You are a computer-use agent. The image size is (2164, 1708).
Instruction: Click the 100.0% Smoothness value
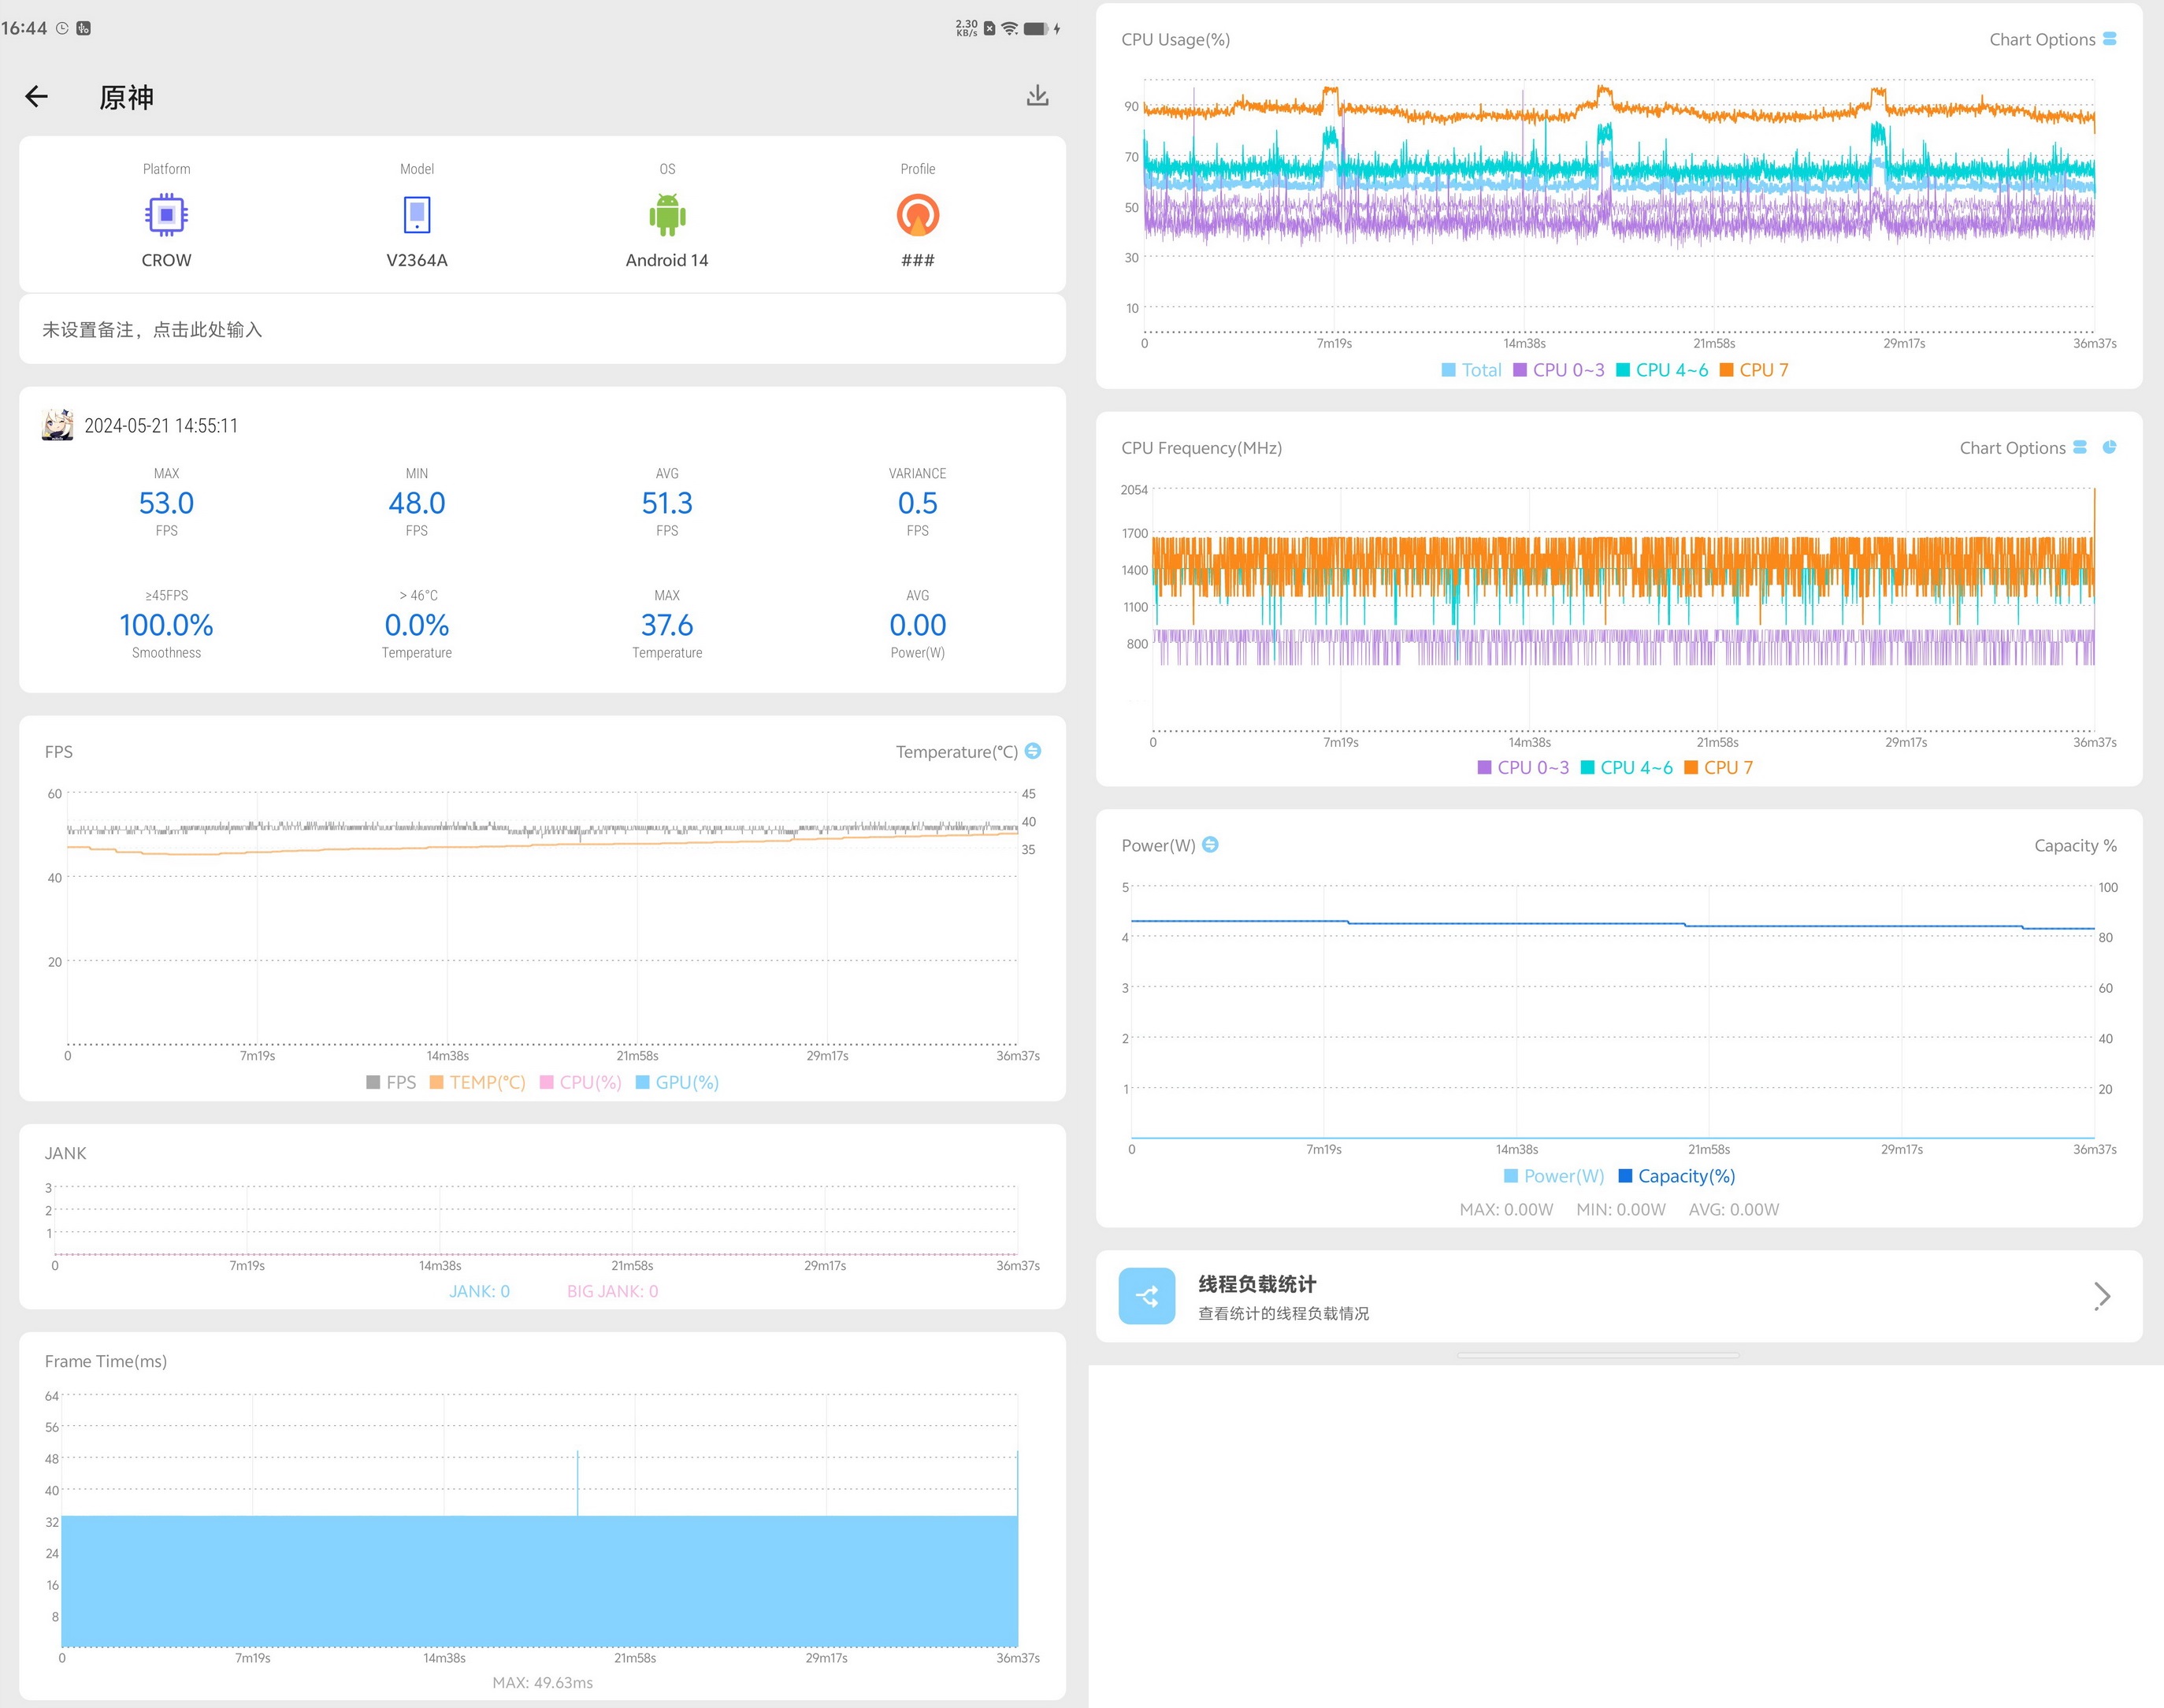pyautogui.click(x=166, y=625)
